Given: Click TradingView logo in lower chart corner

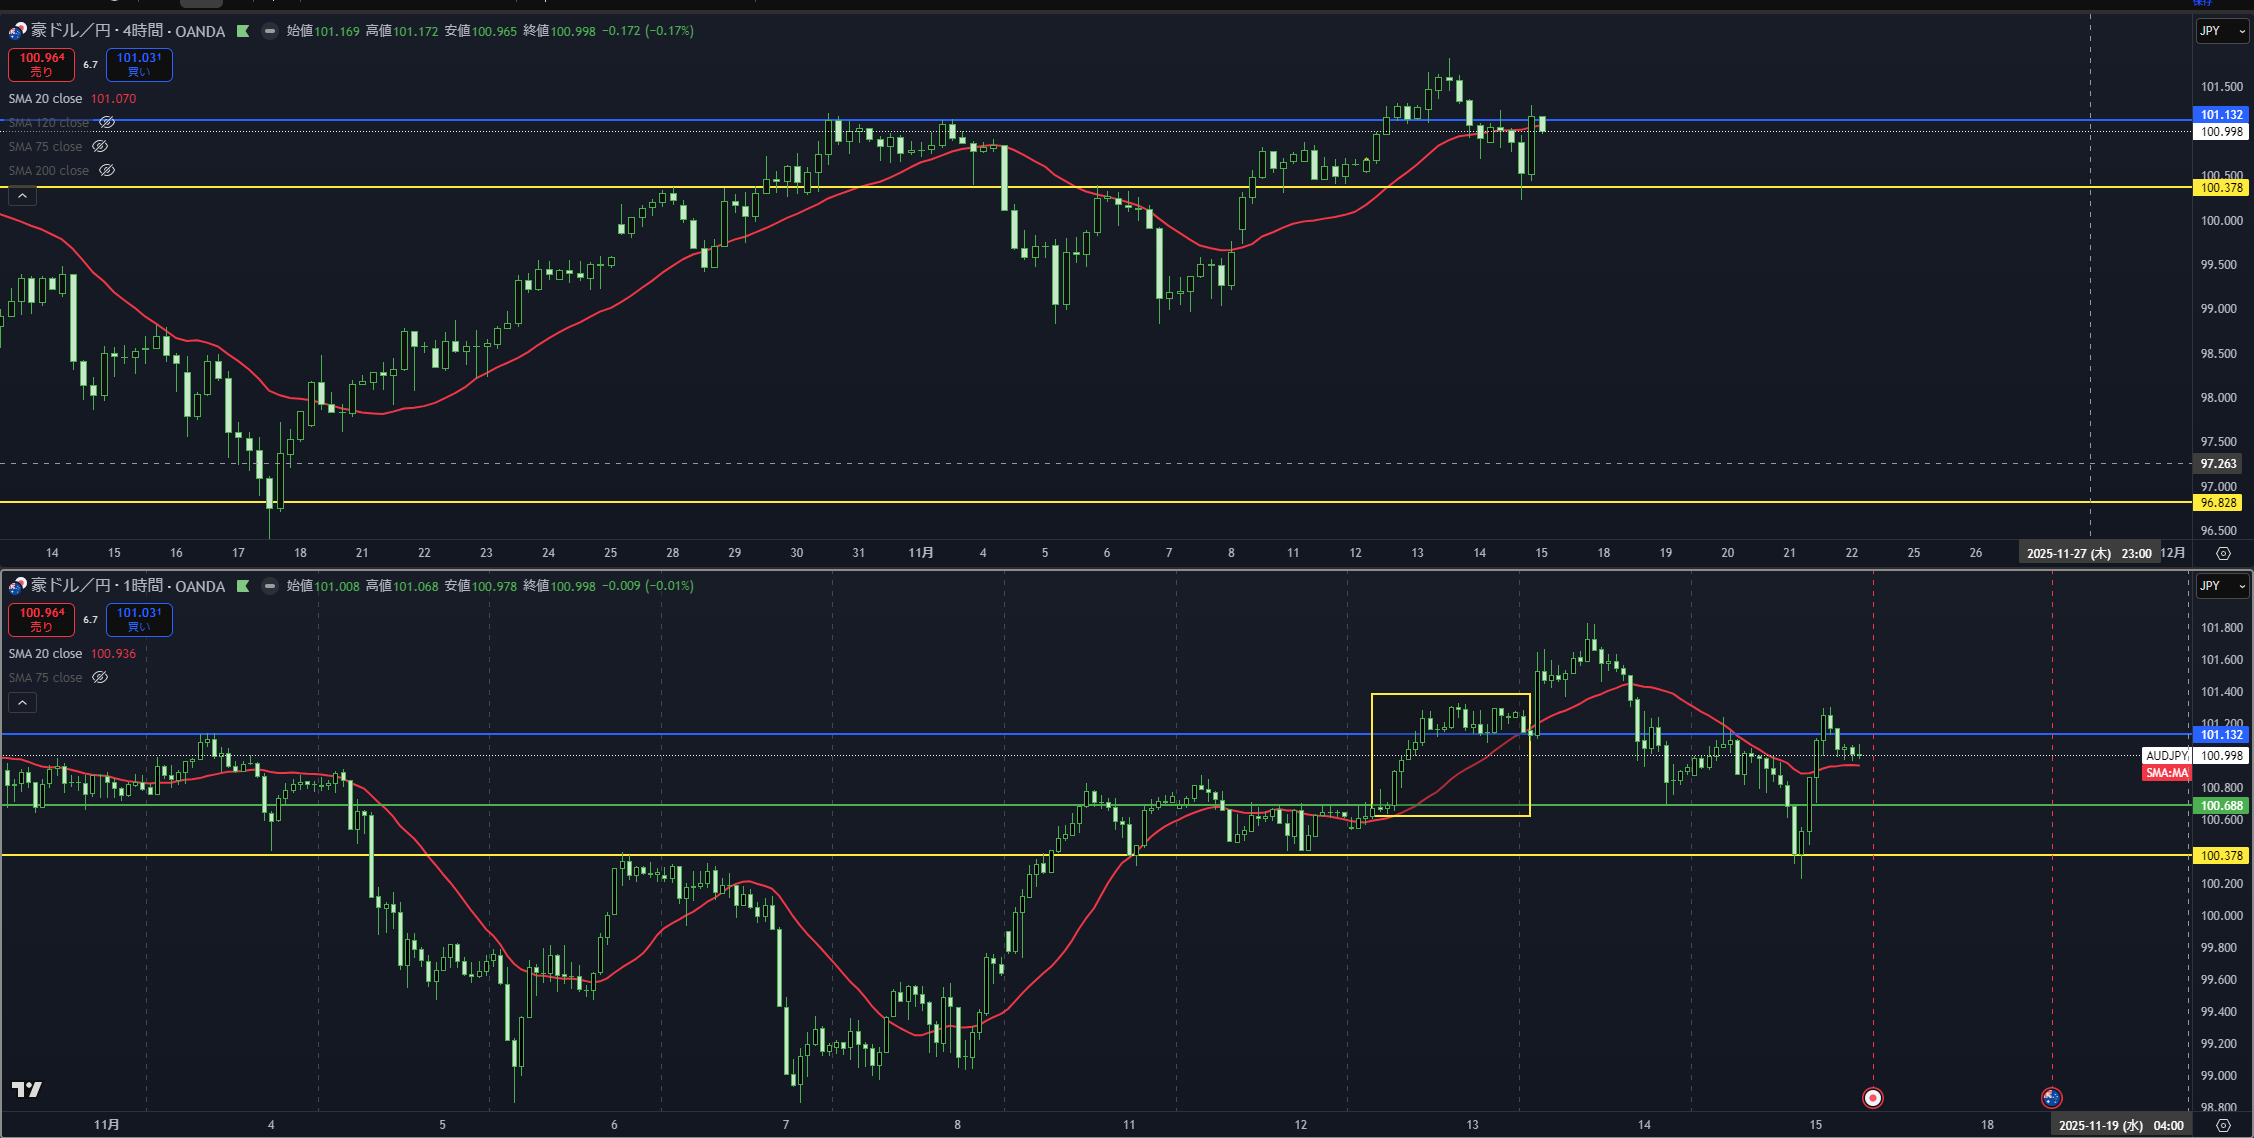Looking at the screenshot, I should (x=26, y=1089).
